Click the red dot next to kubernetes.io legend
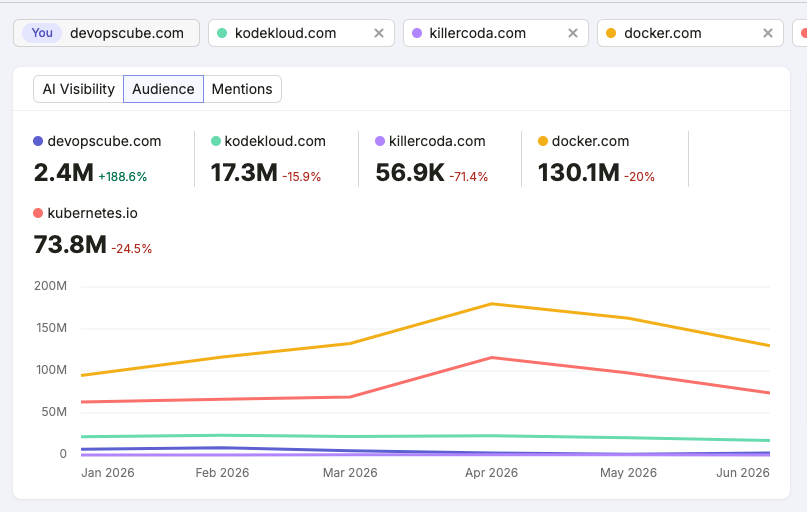 pos(38,213)
